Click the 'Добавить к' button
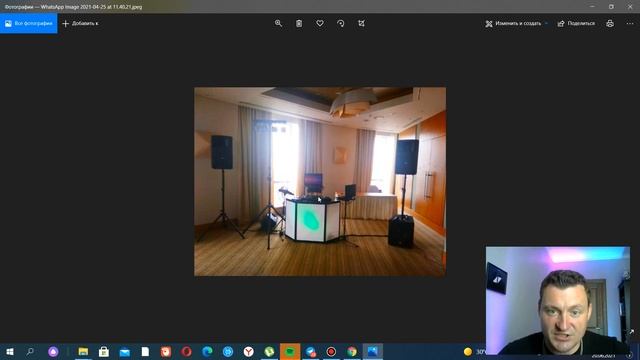 [x=80, y=23]
